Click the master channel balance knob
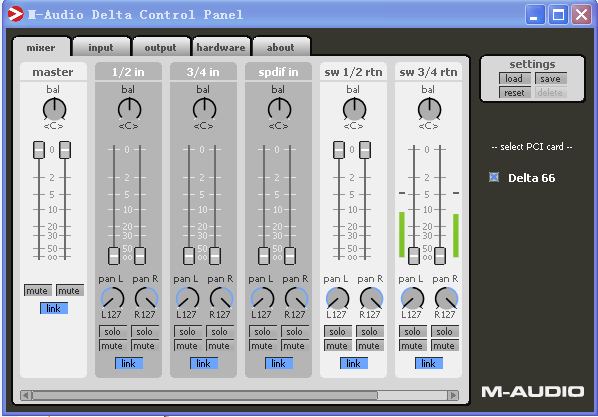 click(x=55, y=109)
